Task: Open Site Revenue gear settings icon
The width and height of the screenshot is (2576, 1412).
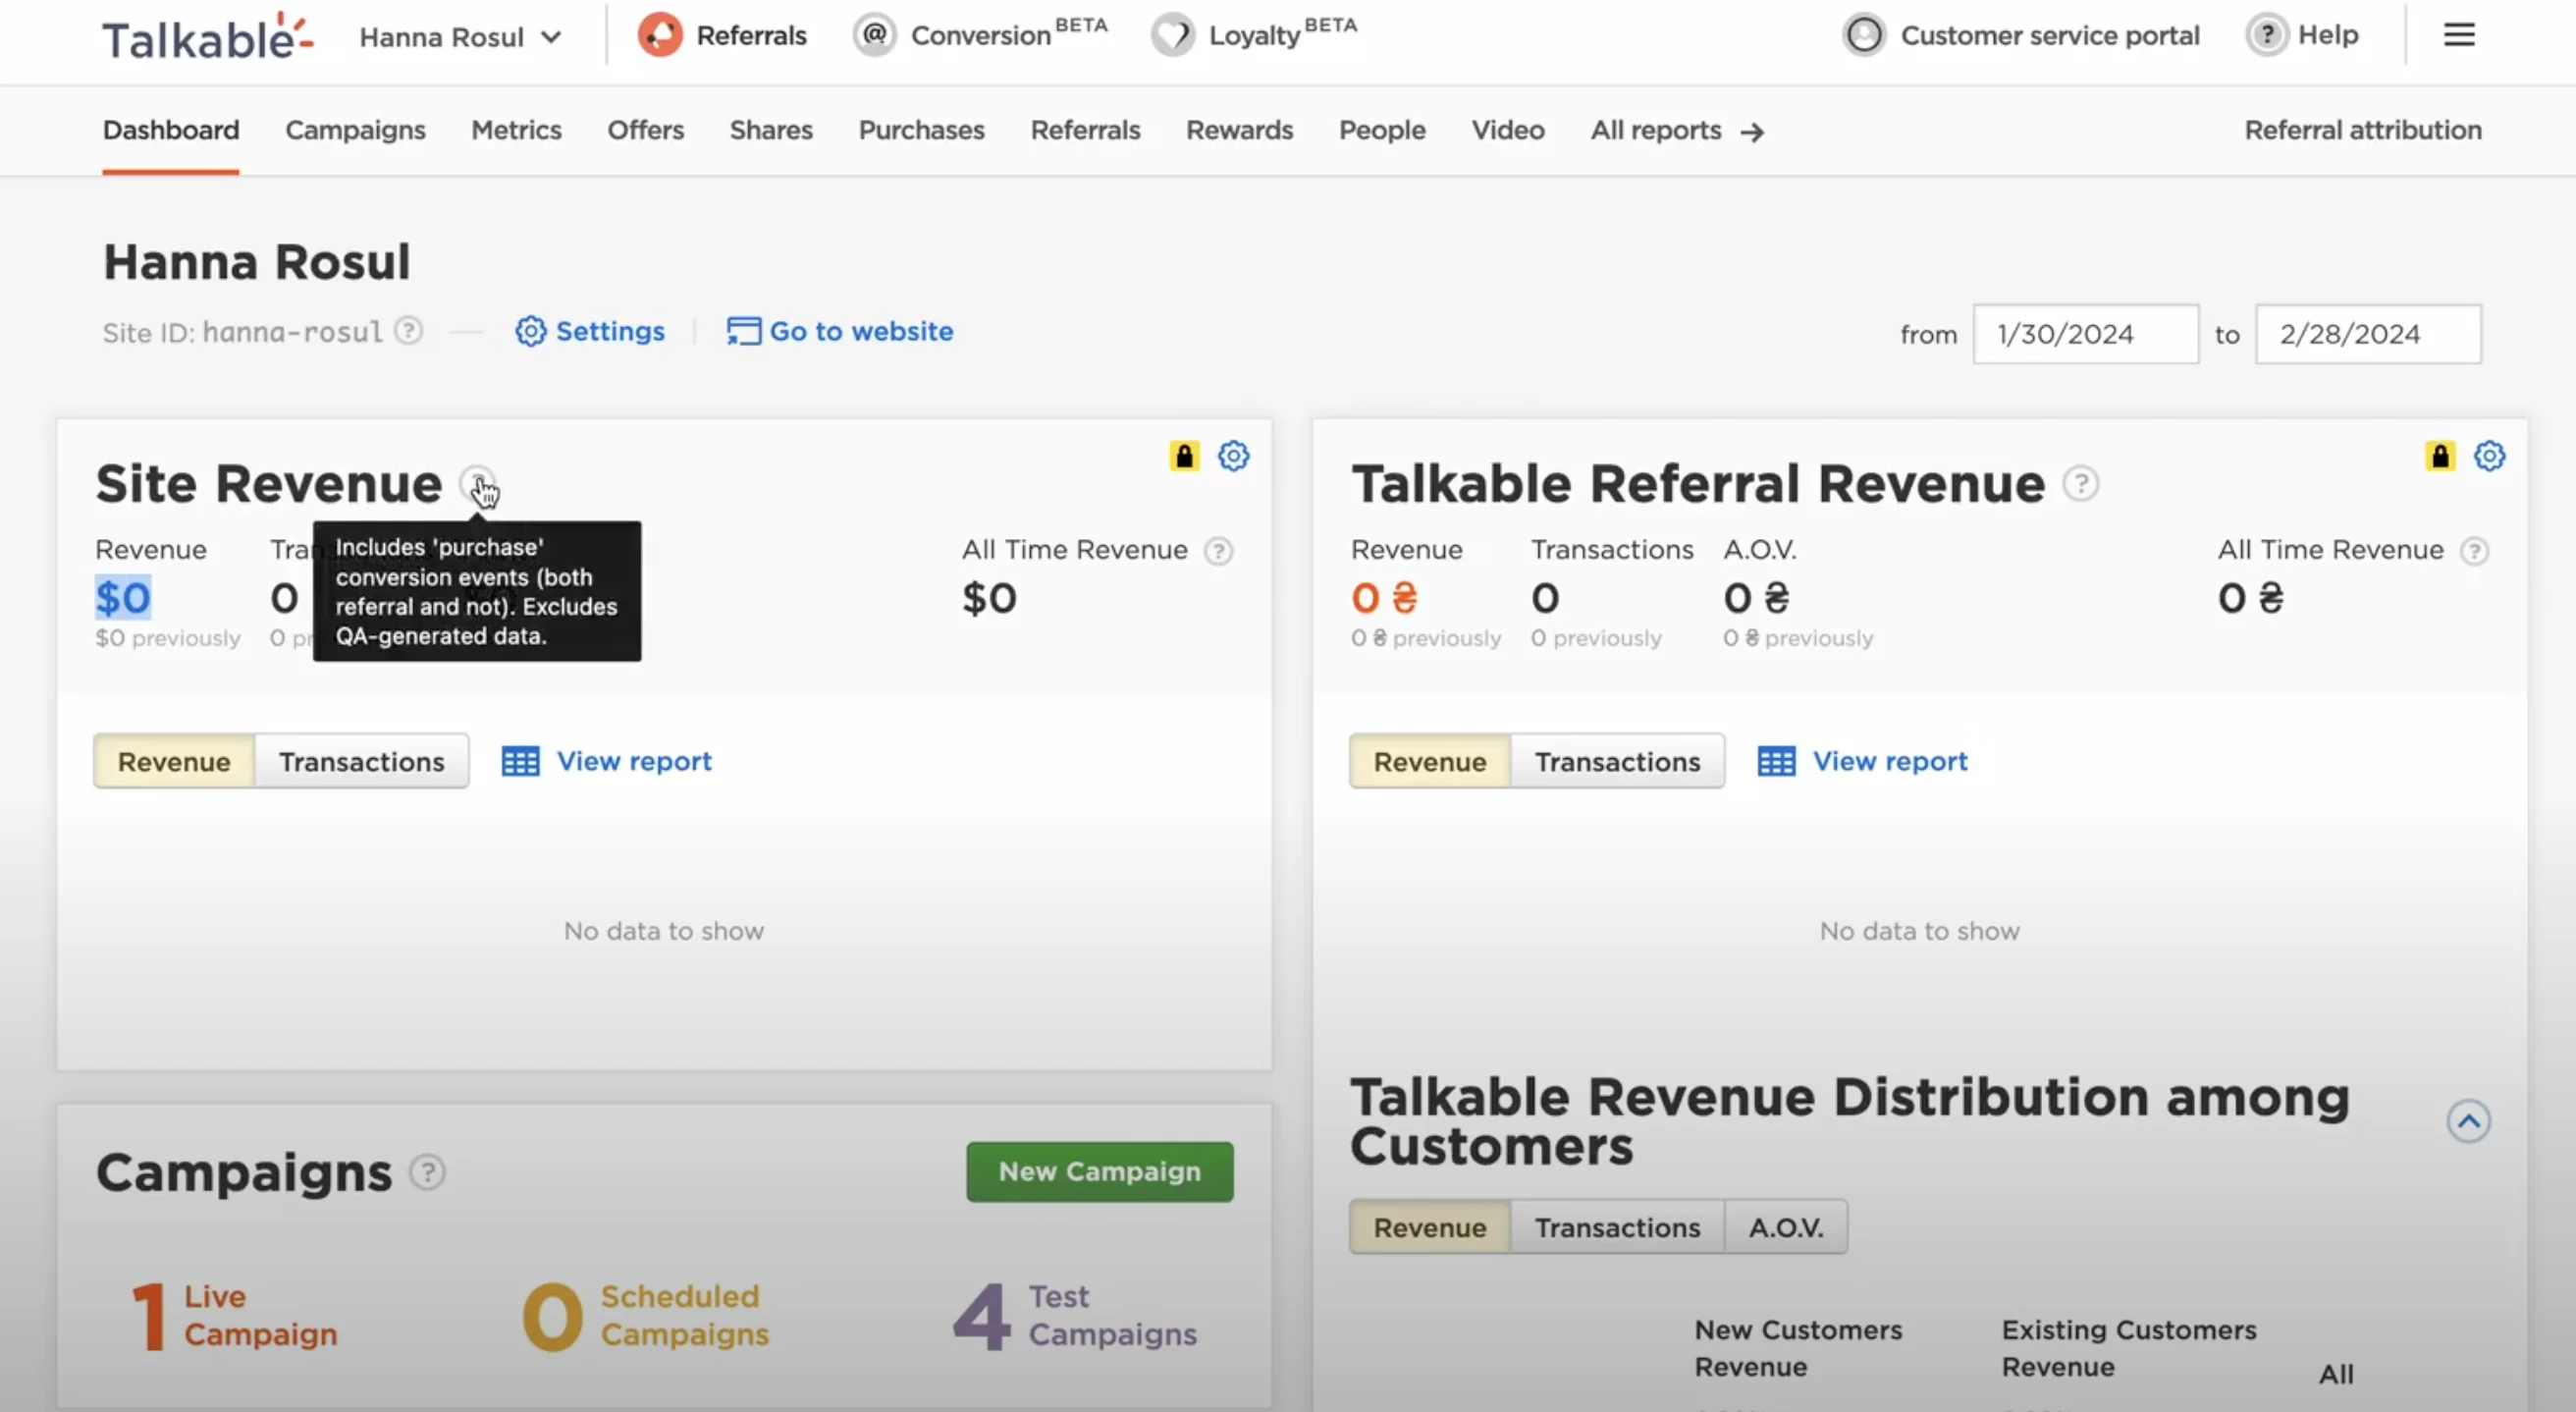Action: [x=1233, y=456]
